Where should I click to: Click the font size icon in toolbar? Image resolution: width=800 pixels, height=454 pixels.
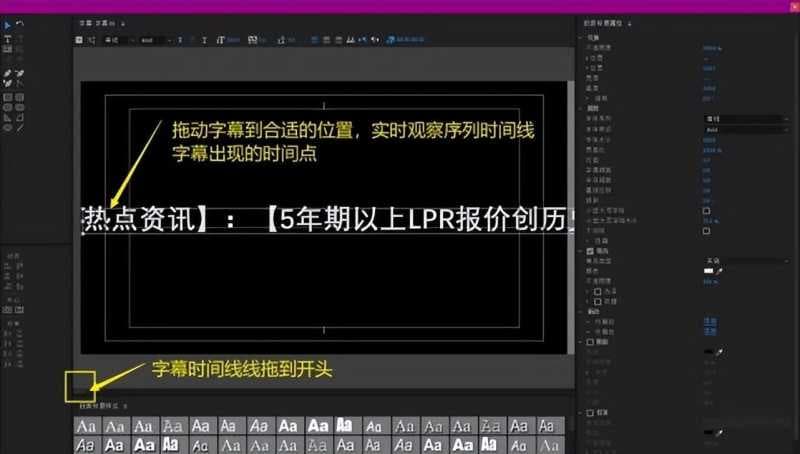[x=220, y=40]
